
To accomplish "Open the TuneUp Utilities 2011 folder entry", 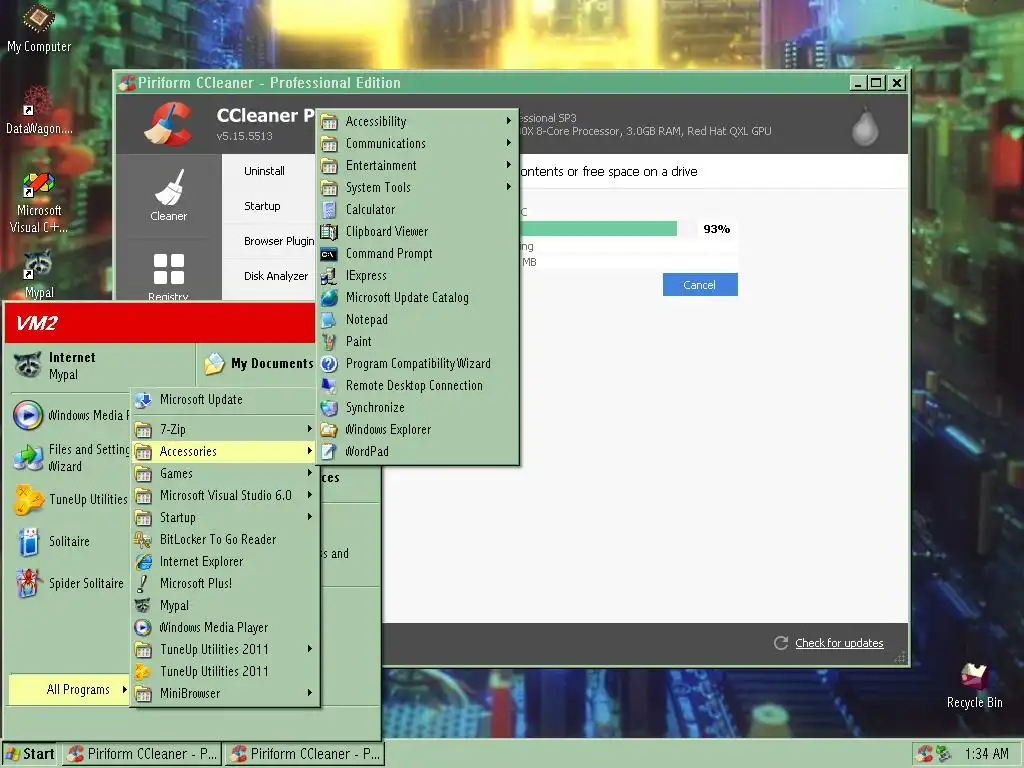I will (x=224, y=650).
